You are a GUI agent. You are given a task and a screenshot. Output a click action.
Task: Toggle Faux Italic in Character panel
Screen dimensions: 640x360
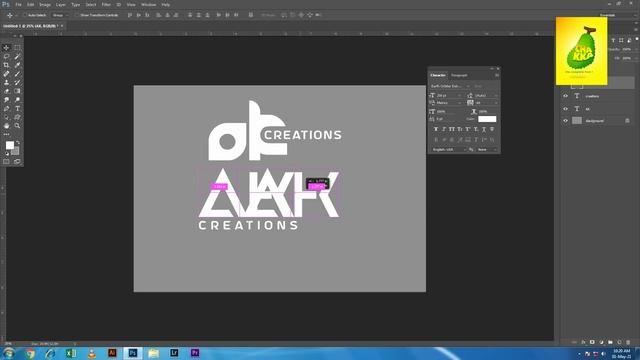coord(444,129)
